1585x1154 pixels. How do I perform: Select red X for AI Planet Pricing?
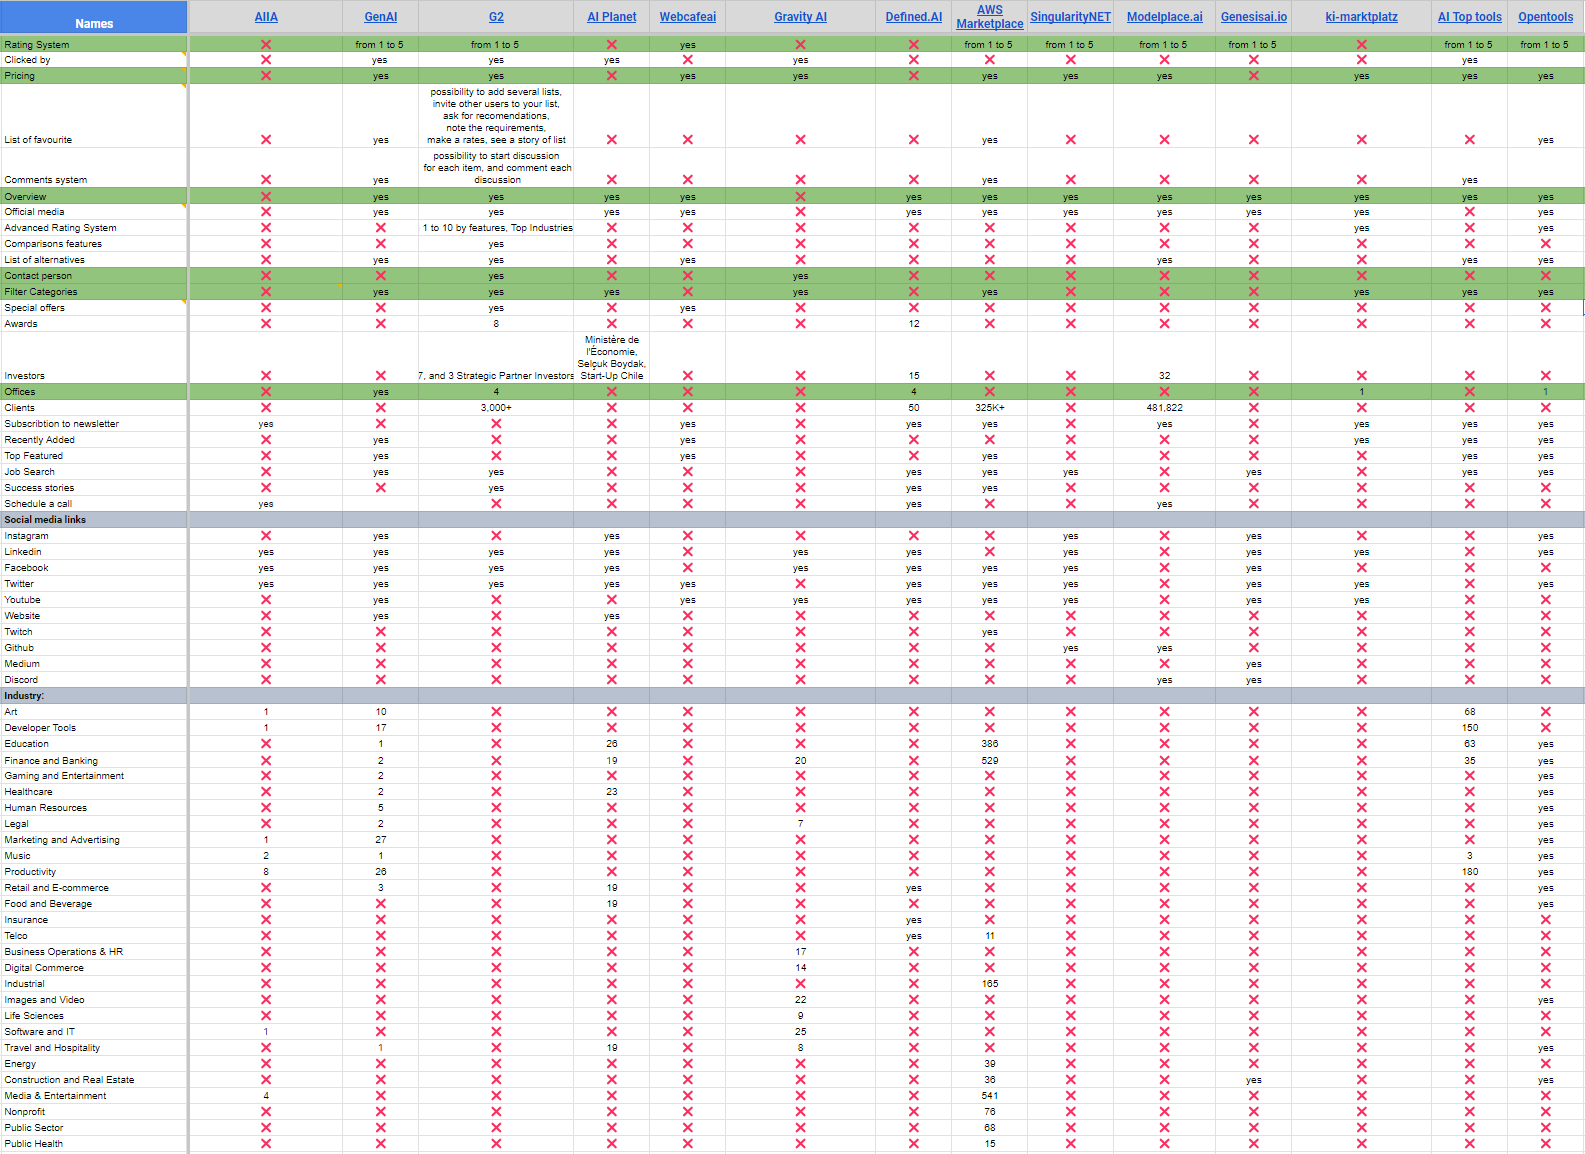[612, 76]
